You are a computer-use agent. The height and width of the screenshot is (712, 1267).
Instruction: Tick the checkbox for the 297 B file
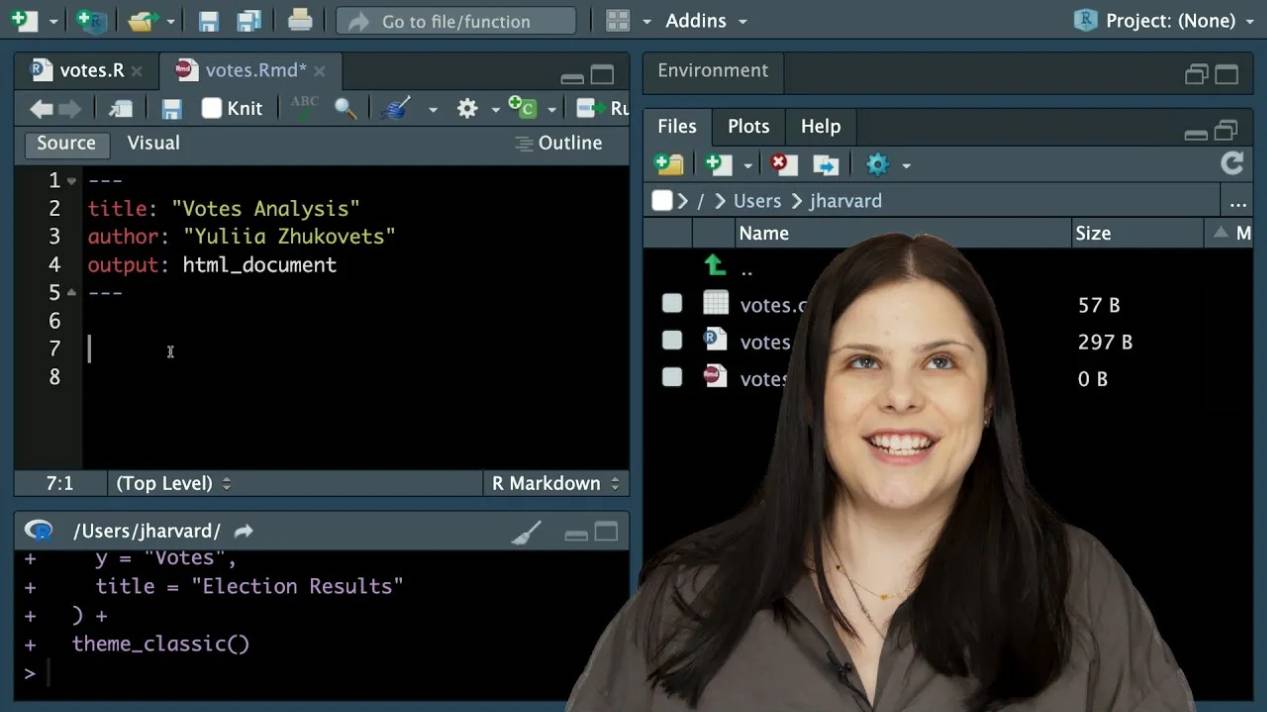672,340
